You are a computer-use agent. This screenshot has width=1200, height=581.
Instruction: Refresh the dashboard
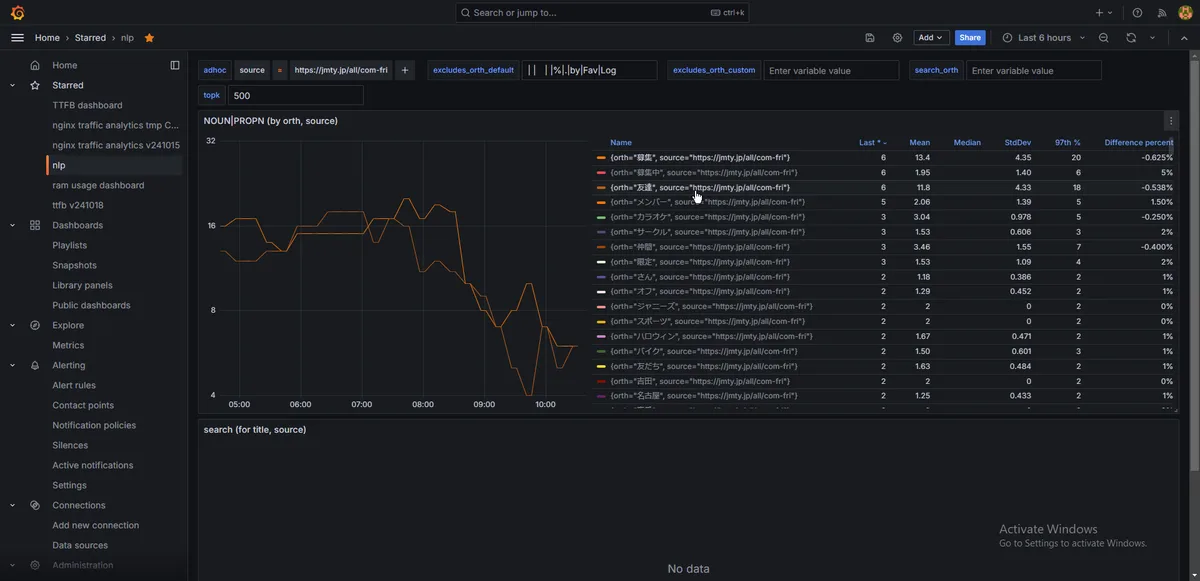click(1131, 38)
